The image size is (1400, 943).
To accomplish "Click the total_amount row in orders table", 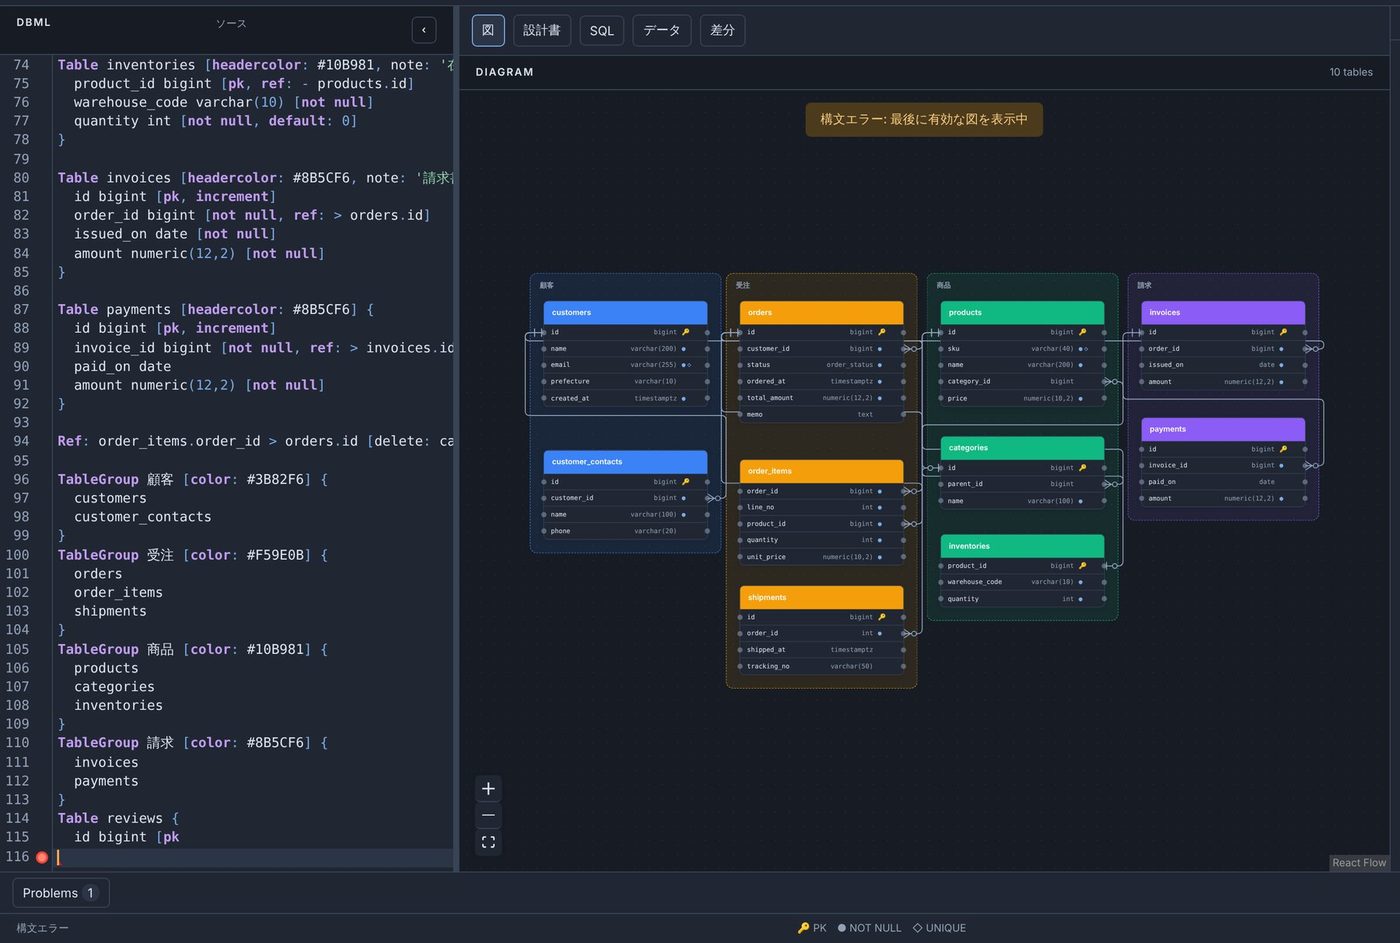I will tap(821, 398).
